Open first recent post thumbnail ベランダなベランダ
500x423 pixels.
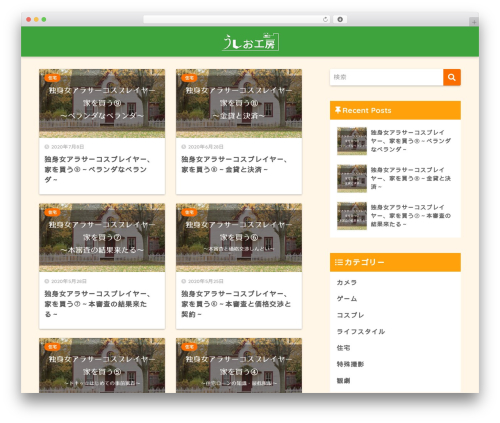(x=352, y=141)
